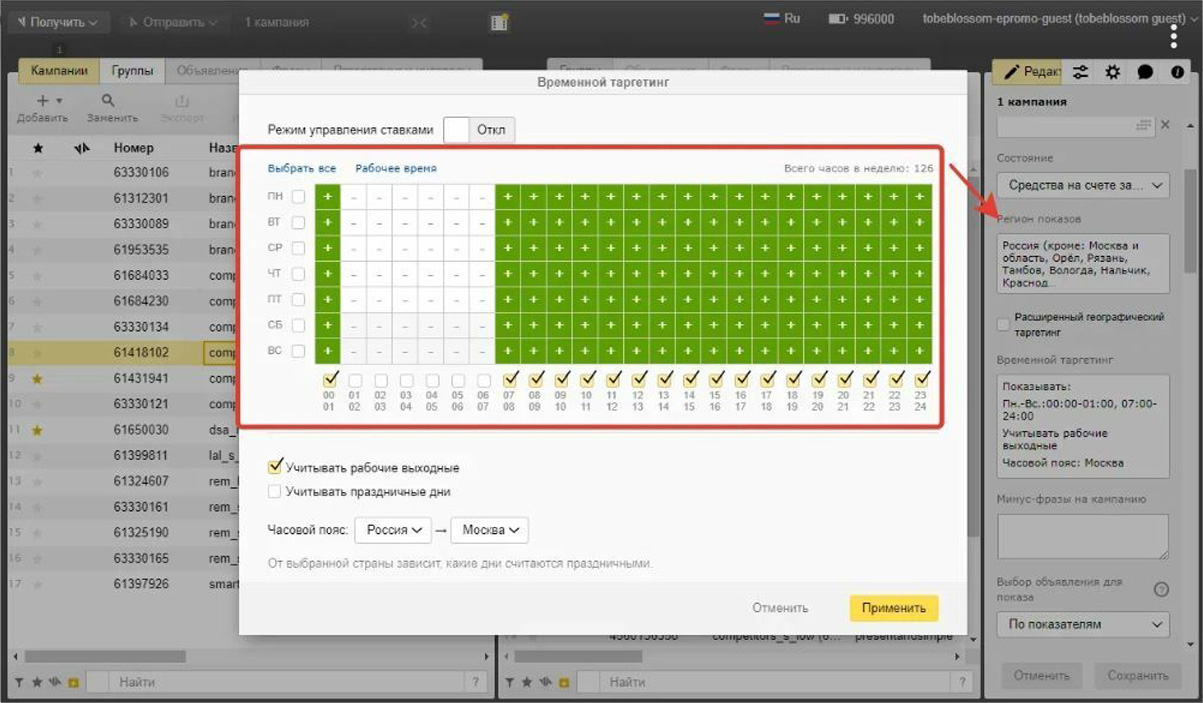Viewport: 1203px width, 703px height.
Task: Click the Добавить plus icon
Action: (43, 101)
